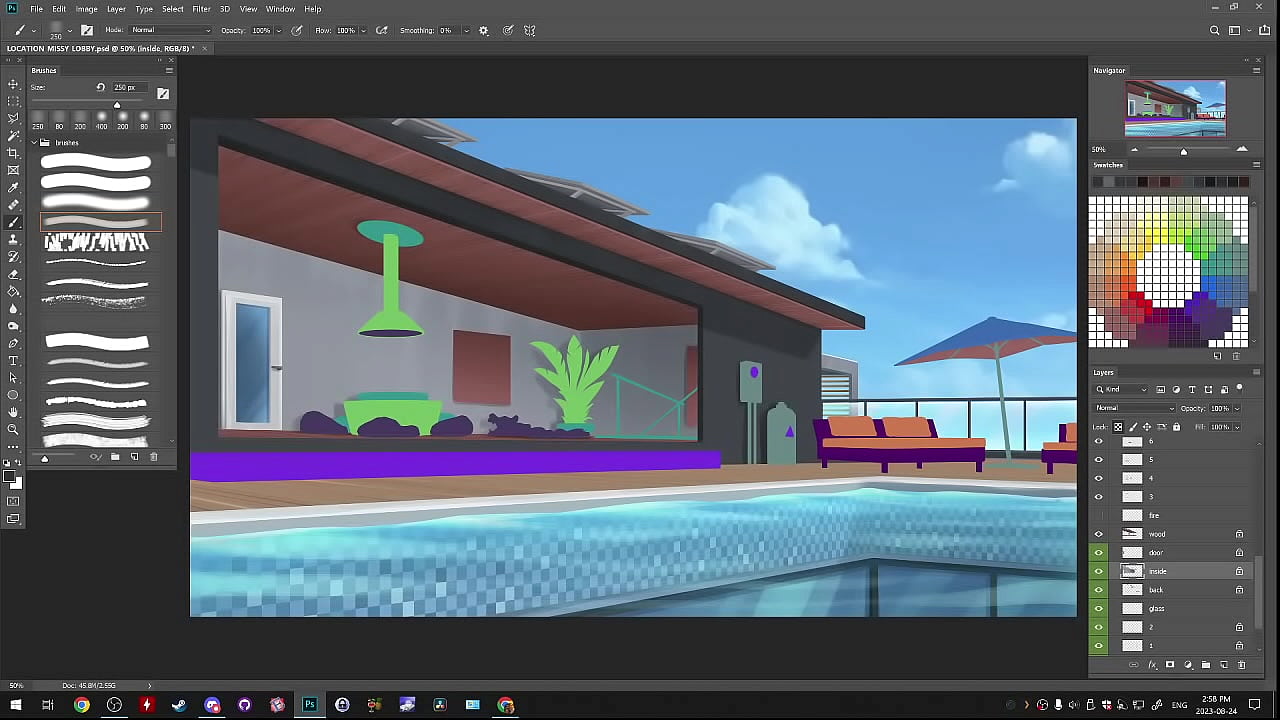Open the Filter menu
Viewport: 1280px width, 720px height.
tap(201, 9)
